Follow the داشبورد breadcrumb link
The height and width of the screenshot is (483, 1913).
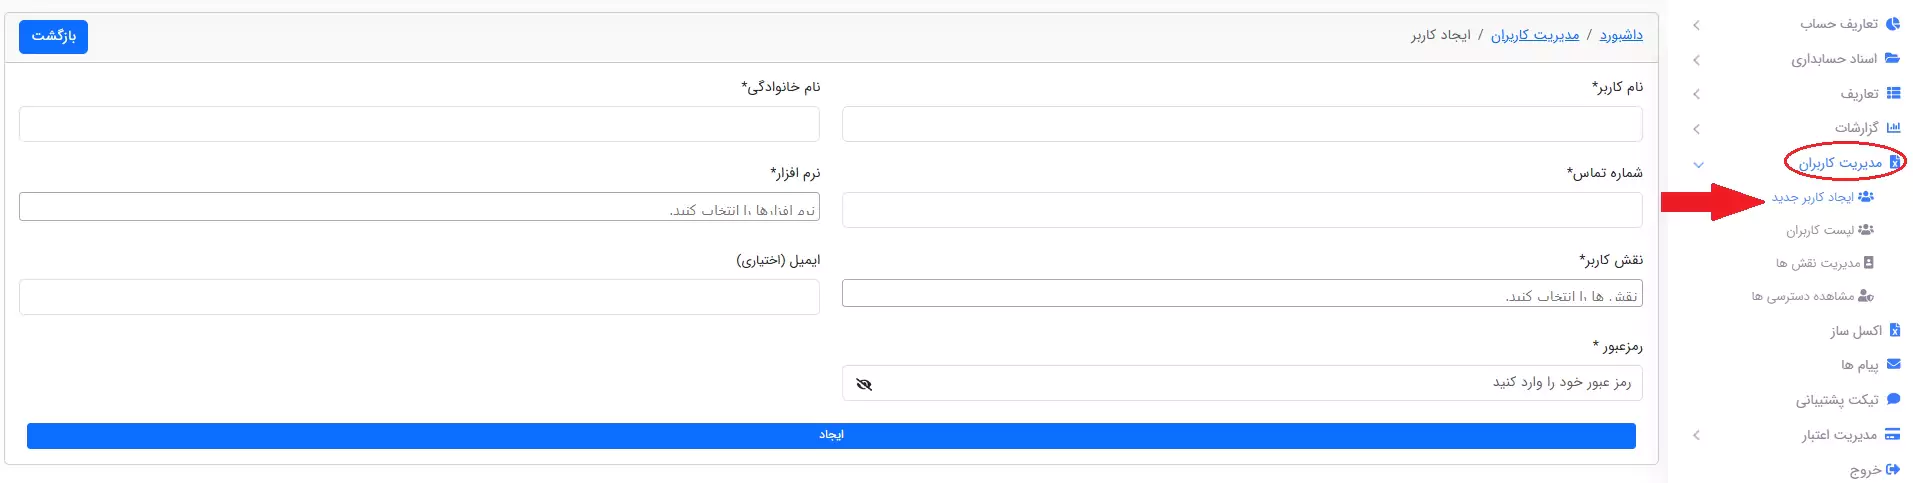click(1621, 35)
